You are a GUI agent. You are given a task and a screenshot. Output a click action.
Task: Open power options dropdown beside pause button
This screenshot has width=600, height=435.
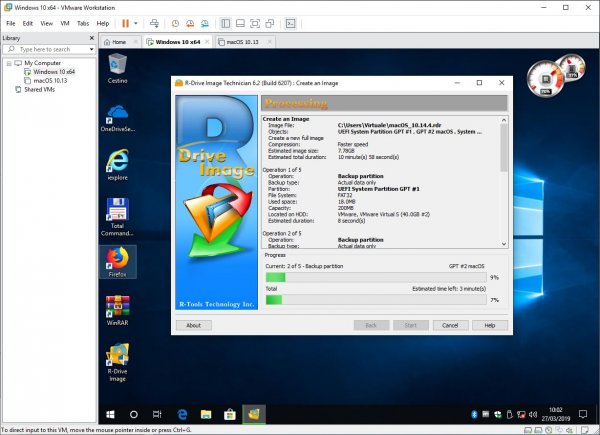click(137, 22)
